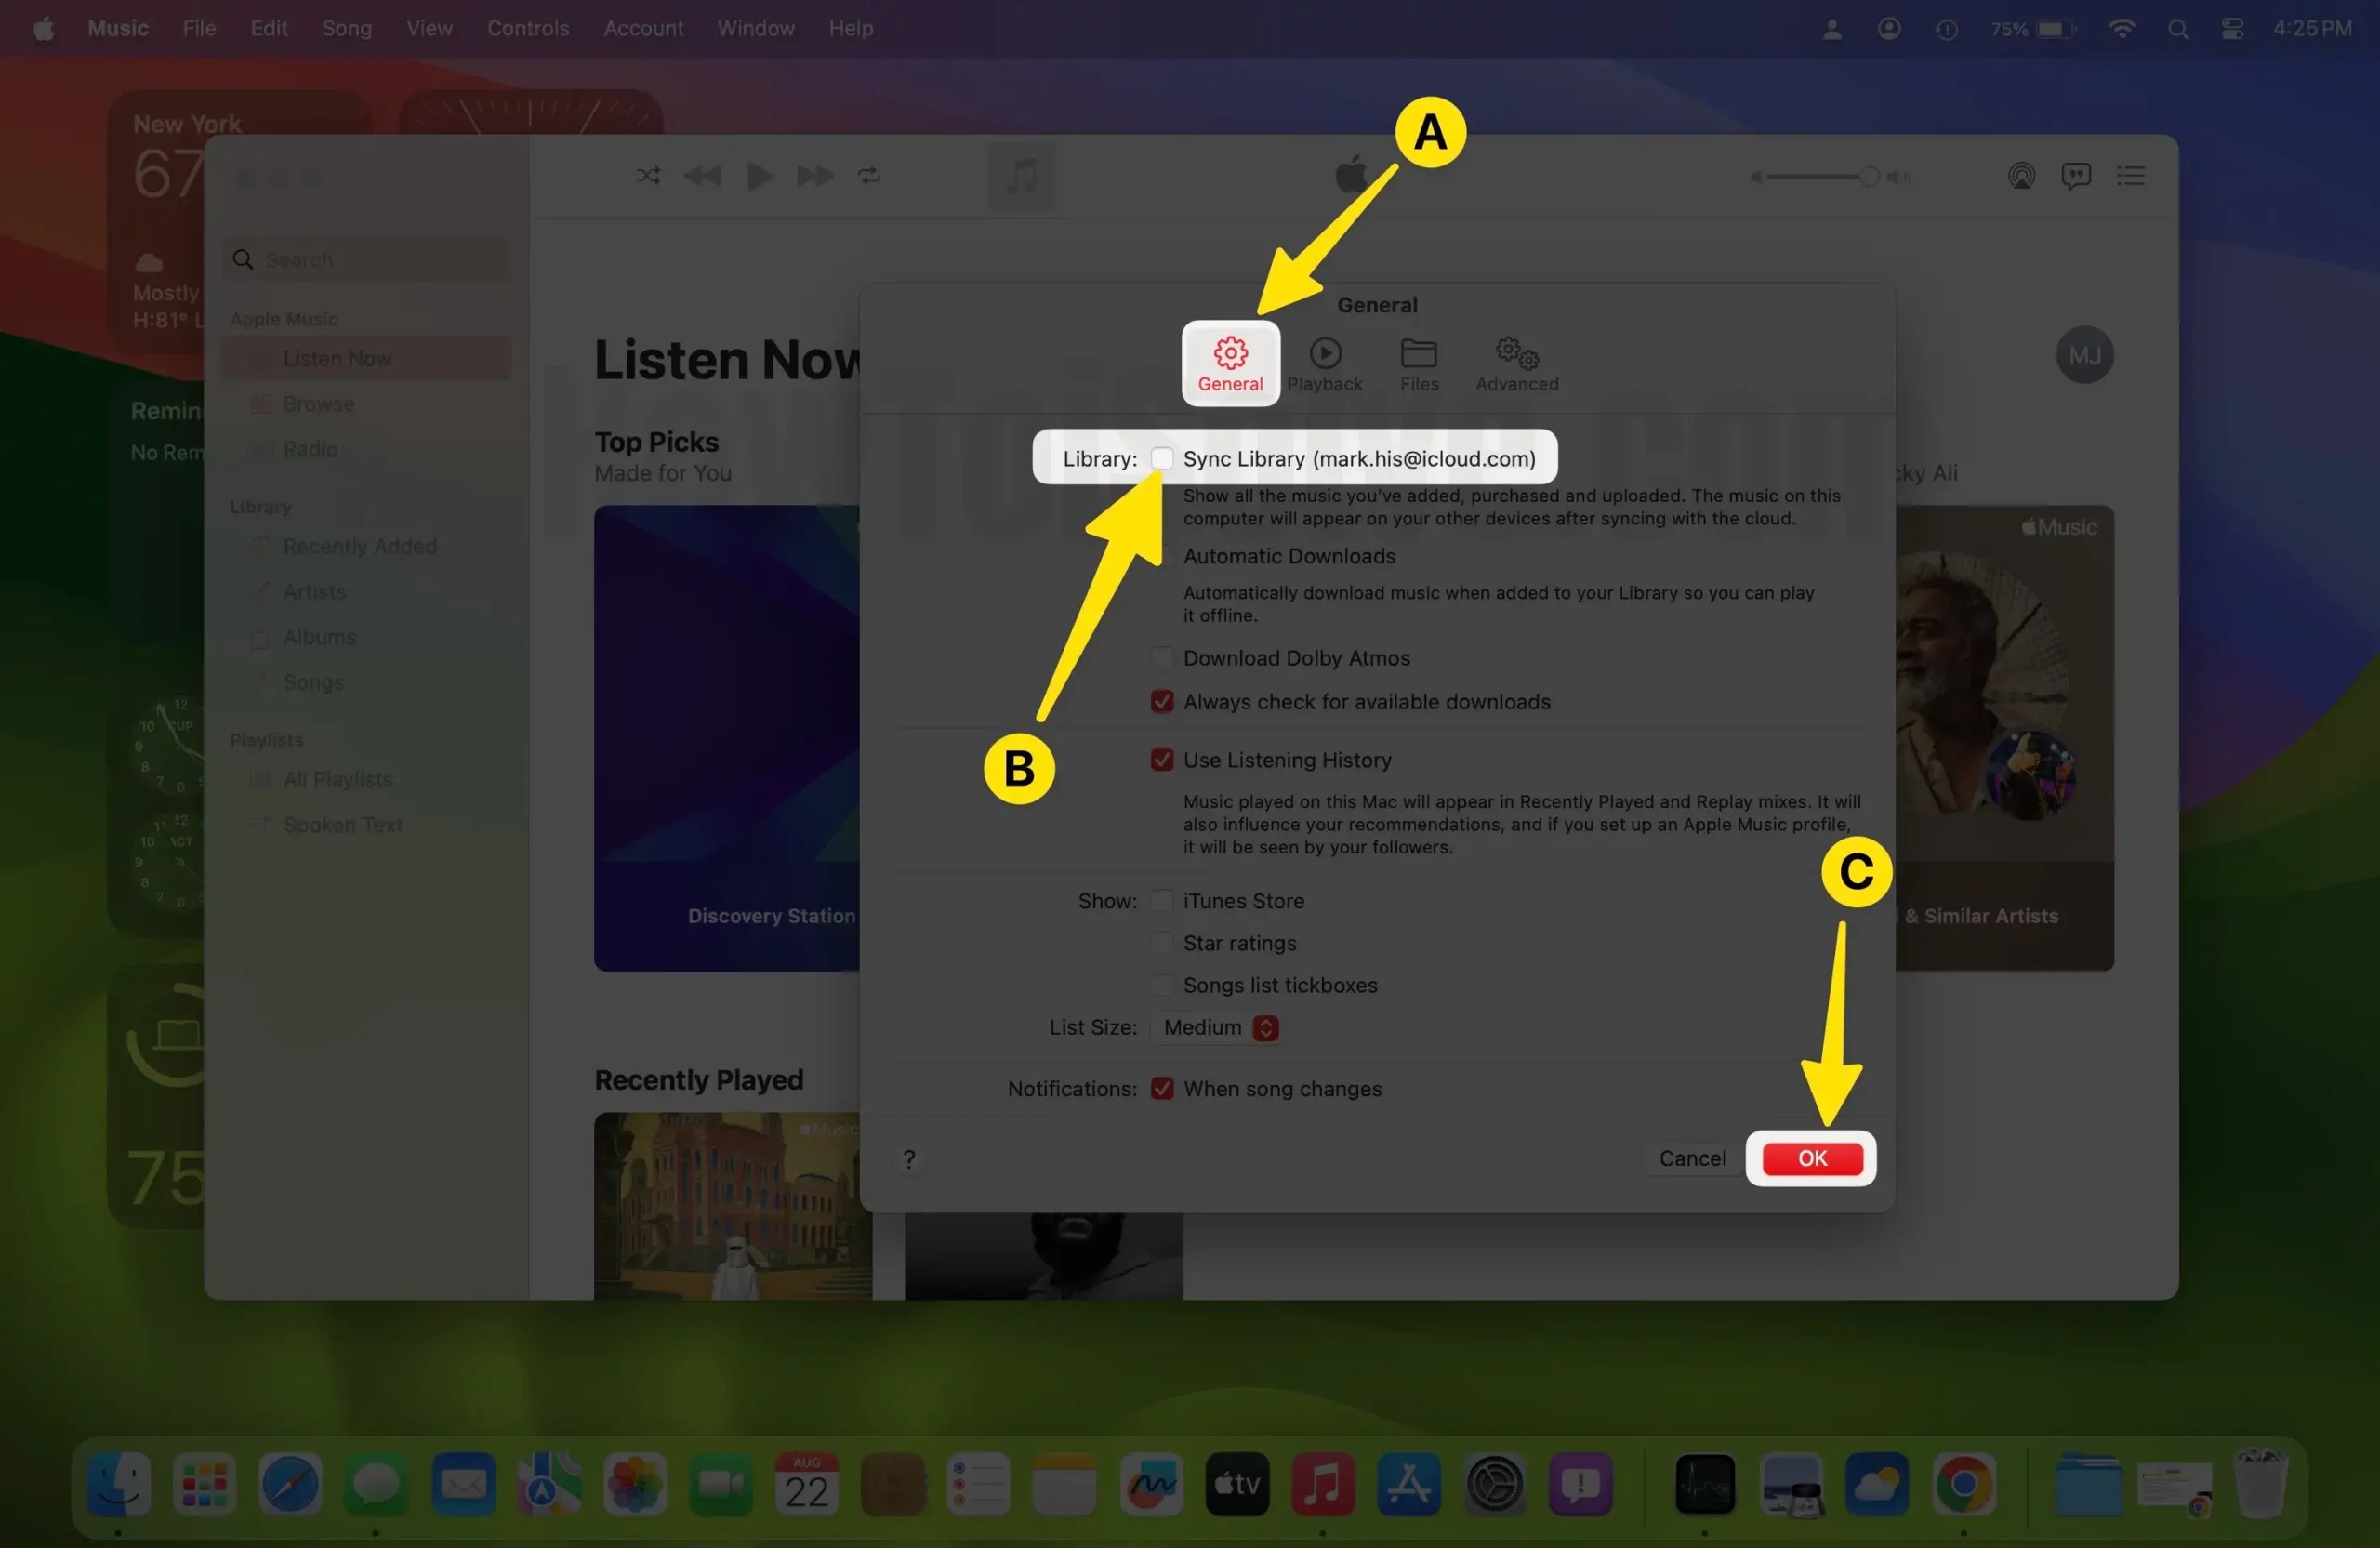This screenshot has height=1548, width=2380.
Task: Enable the Sync Library checkbox
Action: (1162, 458)
